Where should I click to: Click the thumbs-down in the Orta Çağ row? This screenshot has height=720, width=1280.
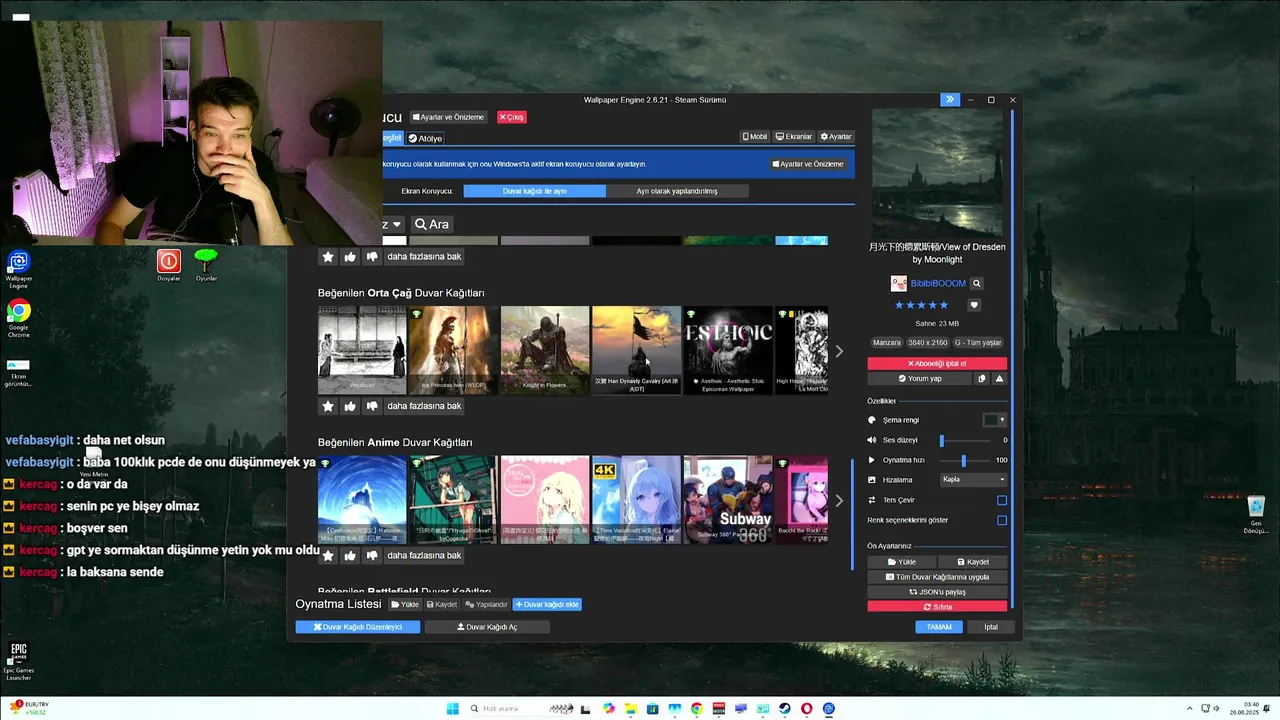pos(372,406)
